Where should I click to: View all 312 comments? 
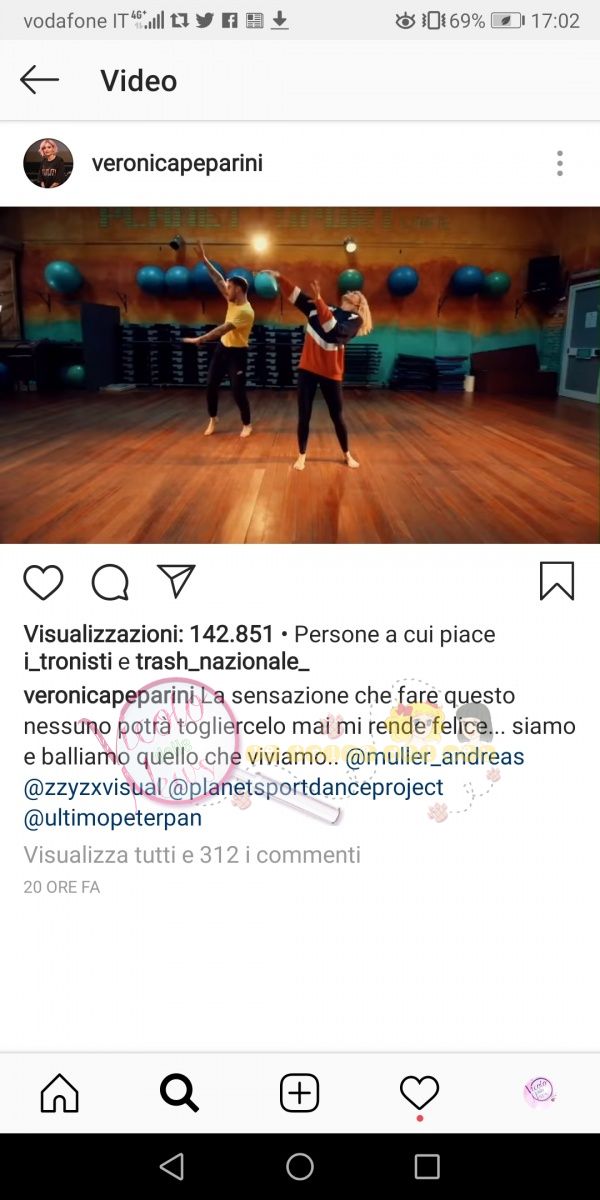(192, 855)
